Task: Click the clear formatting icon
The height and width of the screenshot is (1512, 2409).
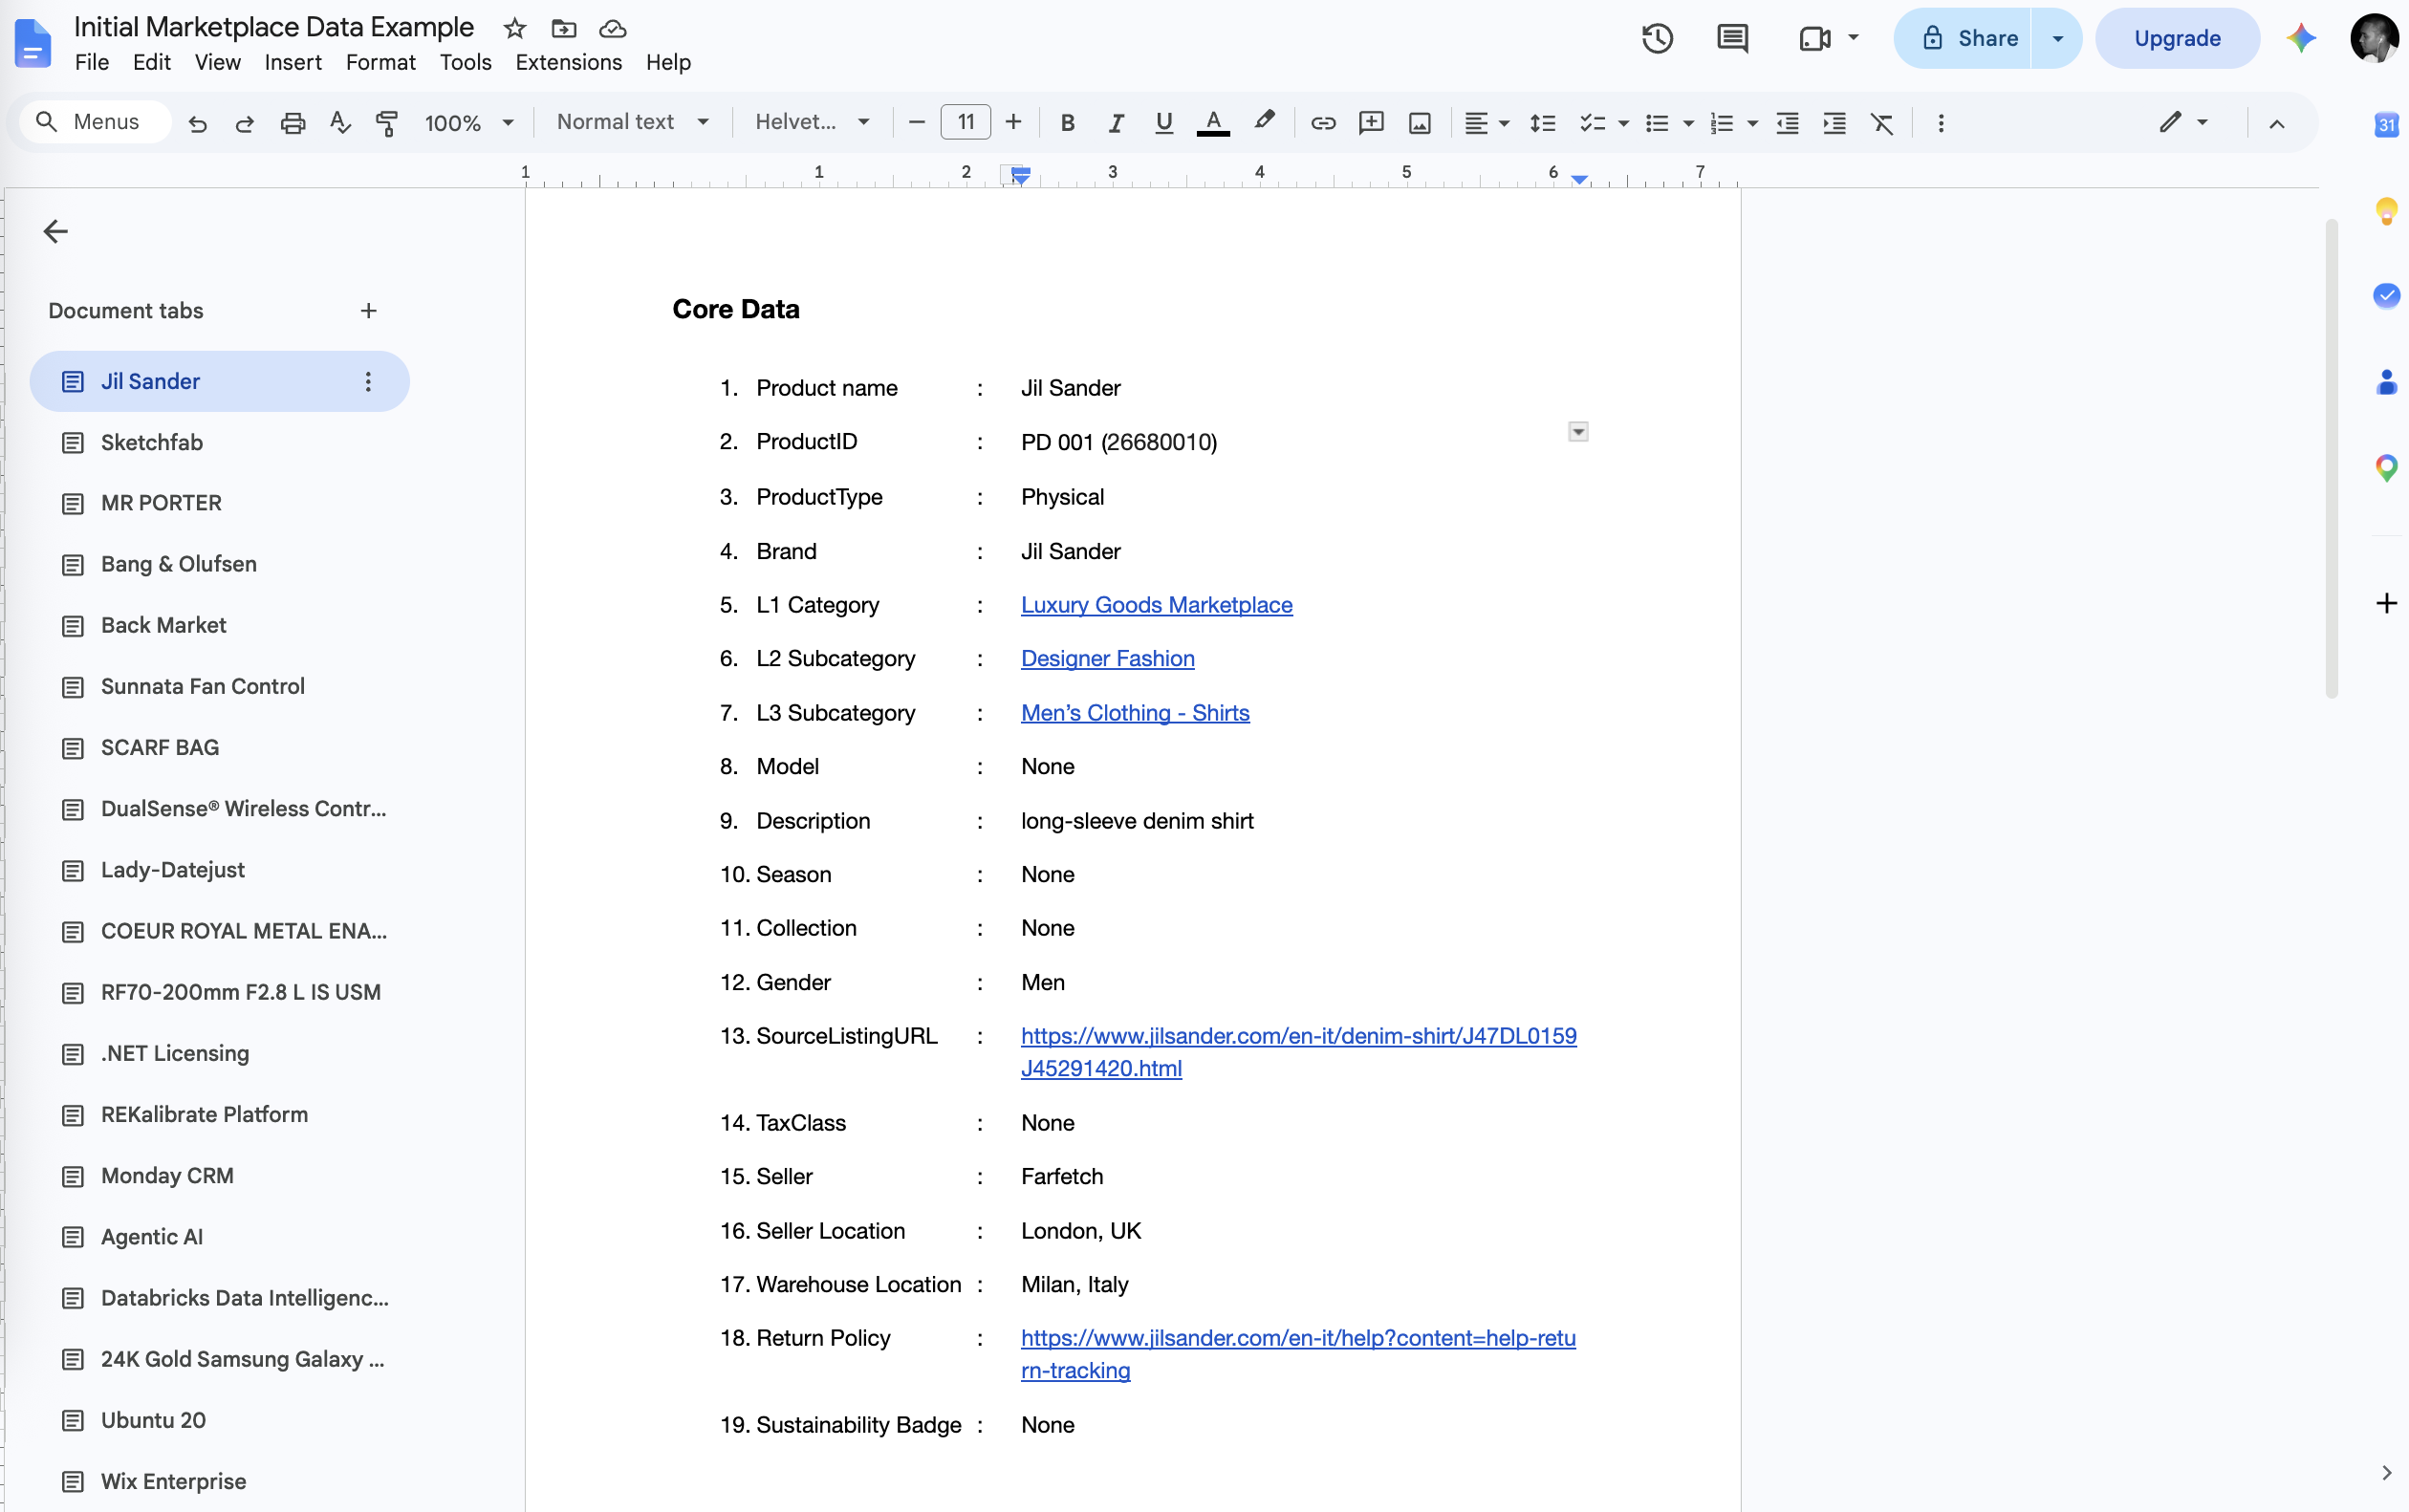Action: (x=1882, y=123)
